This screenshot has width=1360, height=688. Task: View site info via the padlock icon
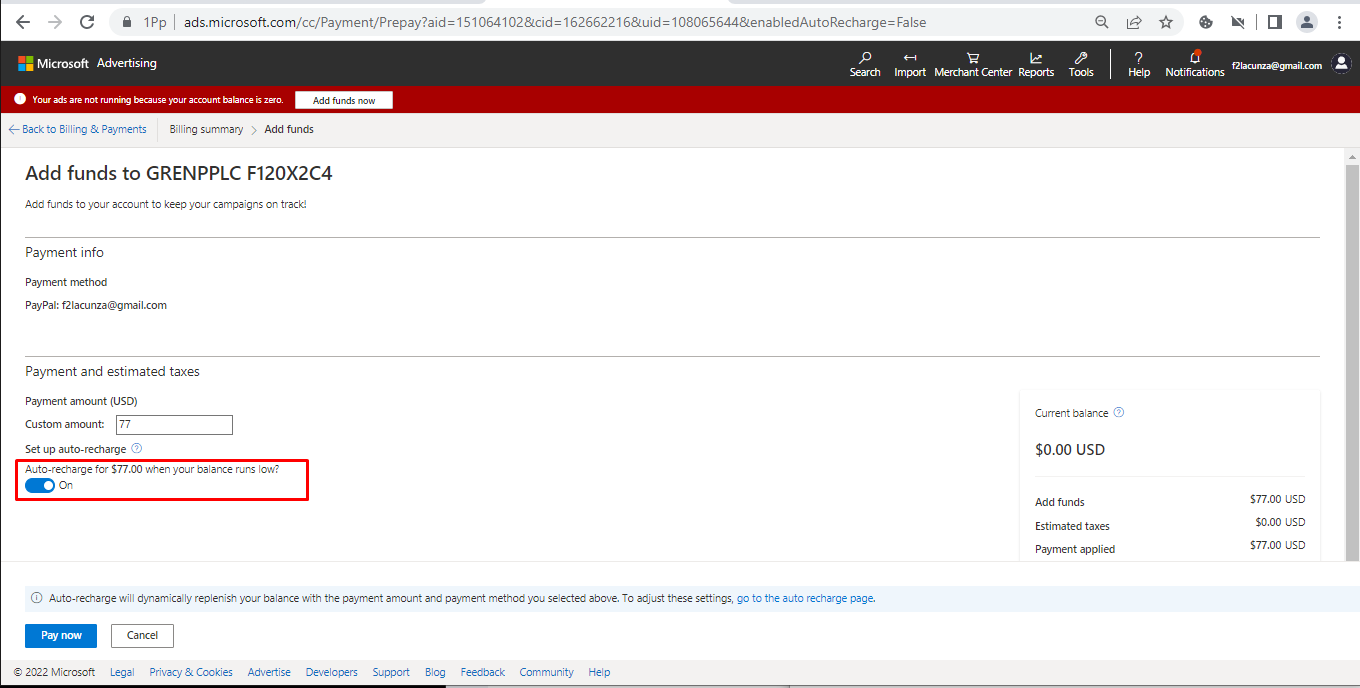pyautogui.click(x=126, y=22)
